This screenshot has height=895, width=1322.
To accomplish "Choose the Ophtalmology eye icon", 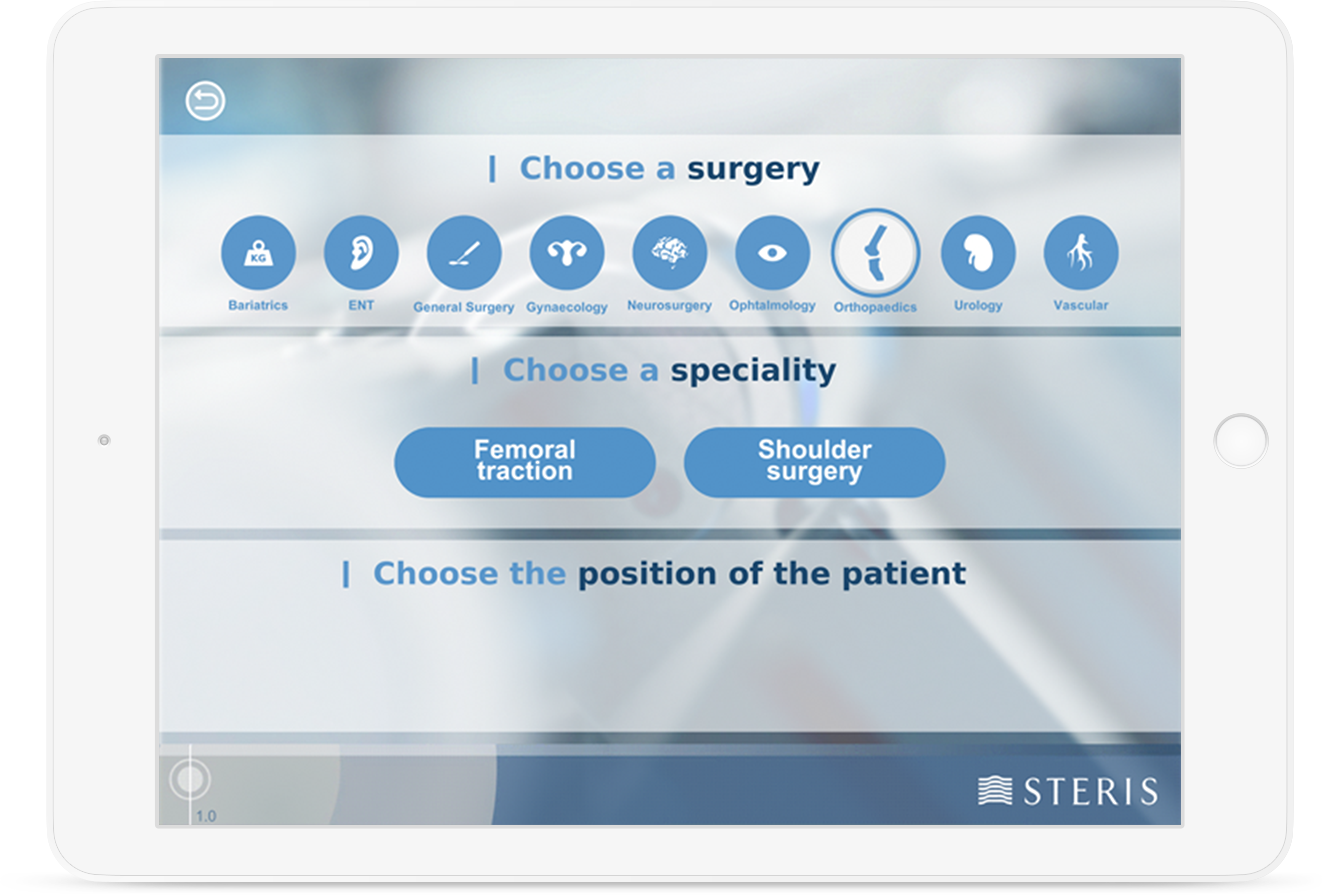I will click(772, 253).
